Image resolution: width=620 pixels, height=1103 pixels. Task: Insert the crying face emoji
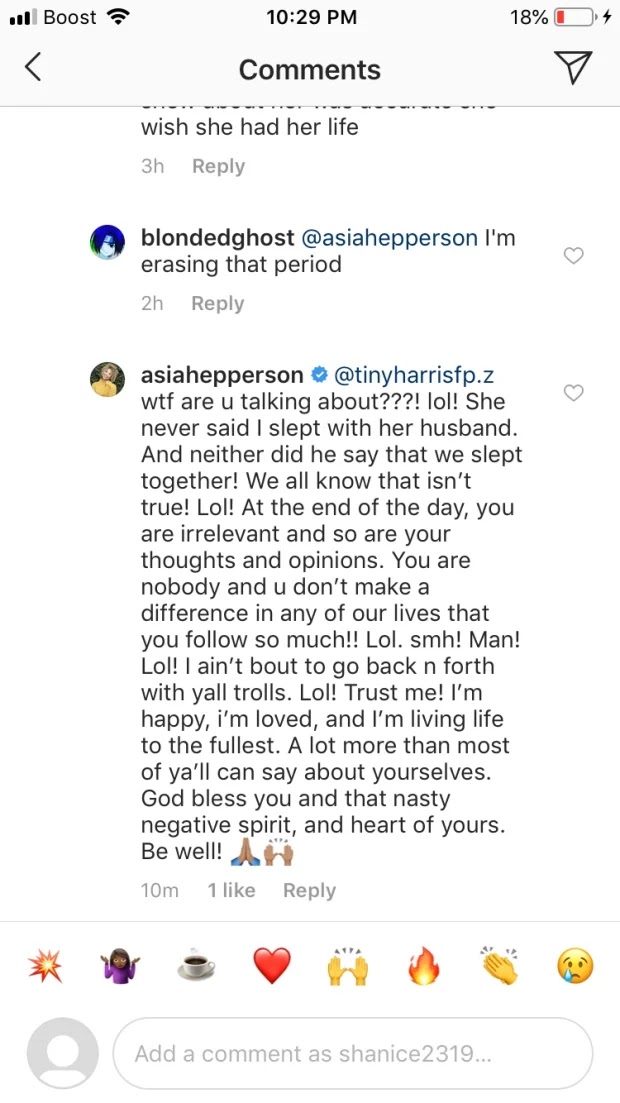(575, 966)
